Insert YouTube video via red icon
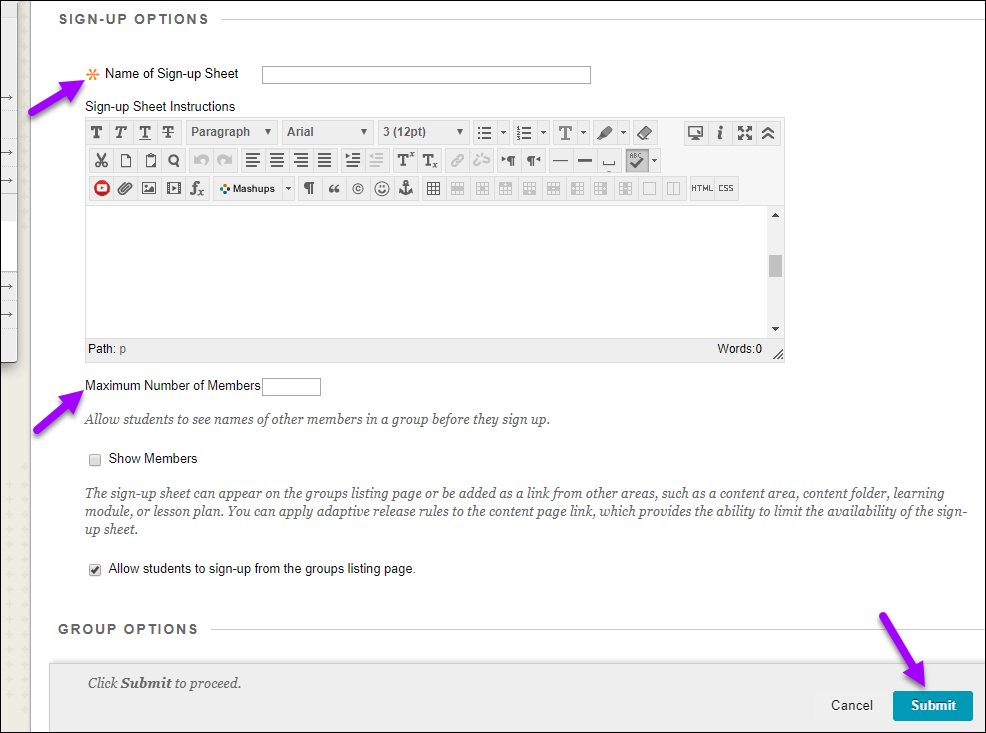Viewport: 986px width, 733px height. pyautogui.click(x=101, y=189)
